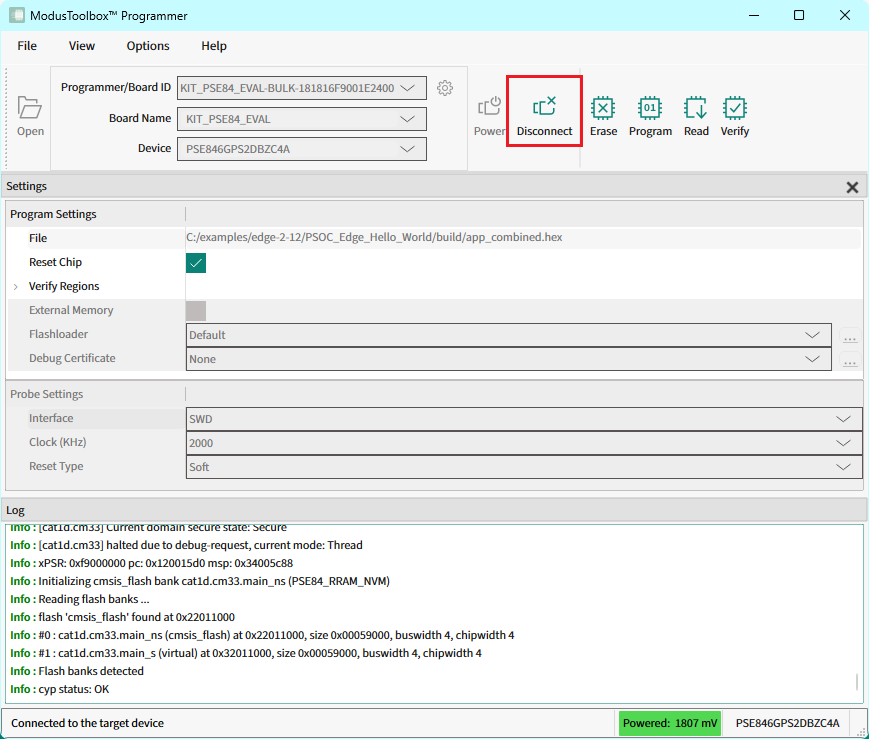Screen dimensions: 869x739
Task: Toggle the External Memory checkbox
Action: click(196, 311)
